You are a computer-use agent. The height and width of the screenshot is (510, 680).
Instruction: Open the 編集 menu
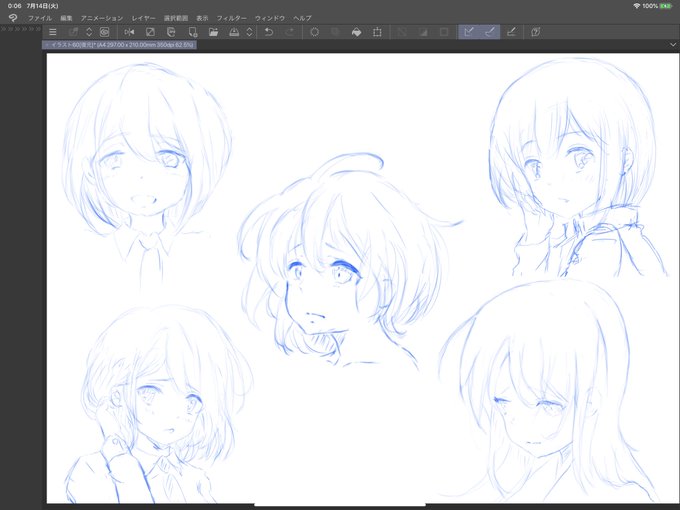pos(66,18)
